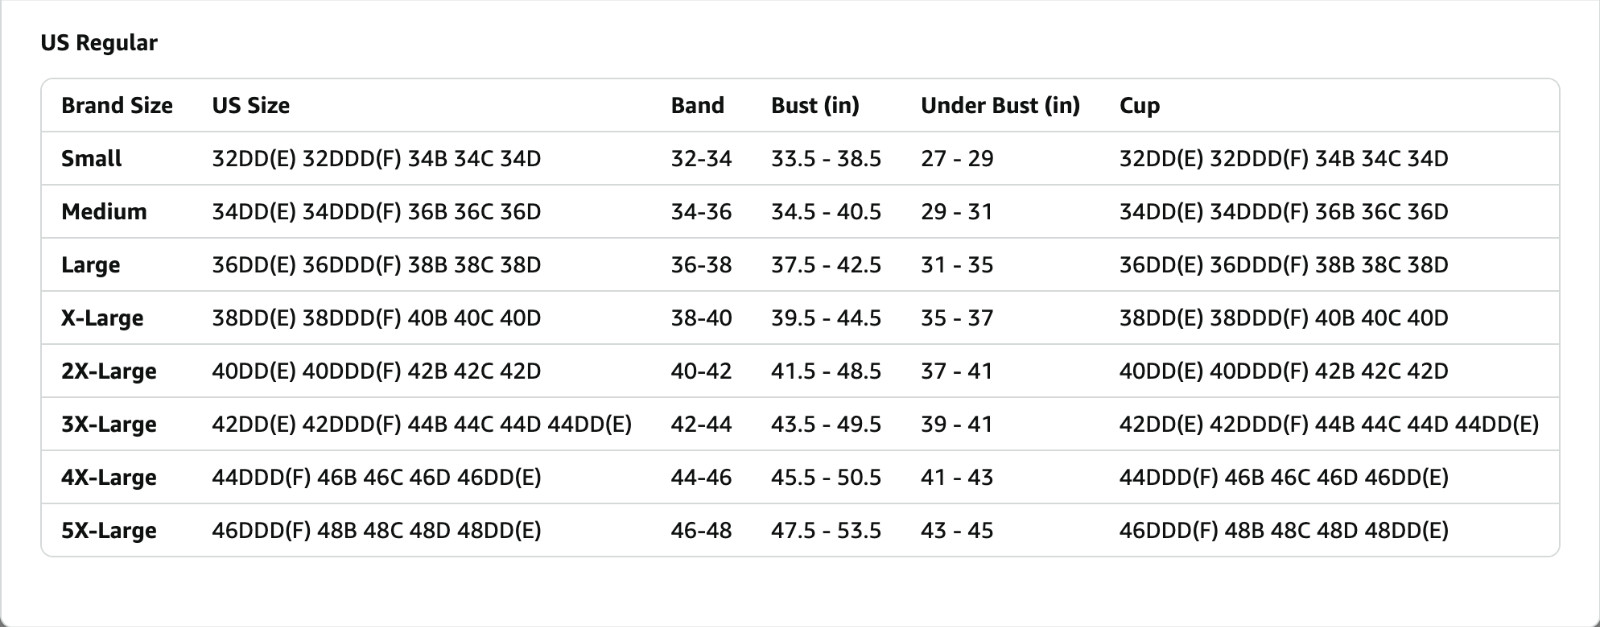The height and width of the screenshot is (627, 1600).
Task: Select the 4X-Large row label
Action: tap(108, 477)
